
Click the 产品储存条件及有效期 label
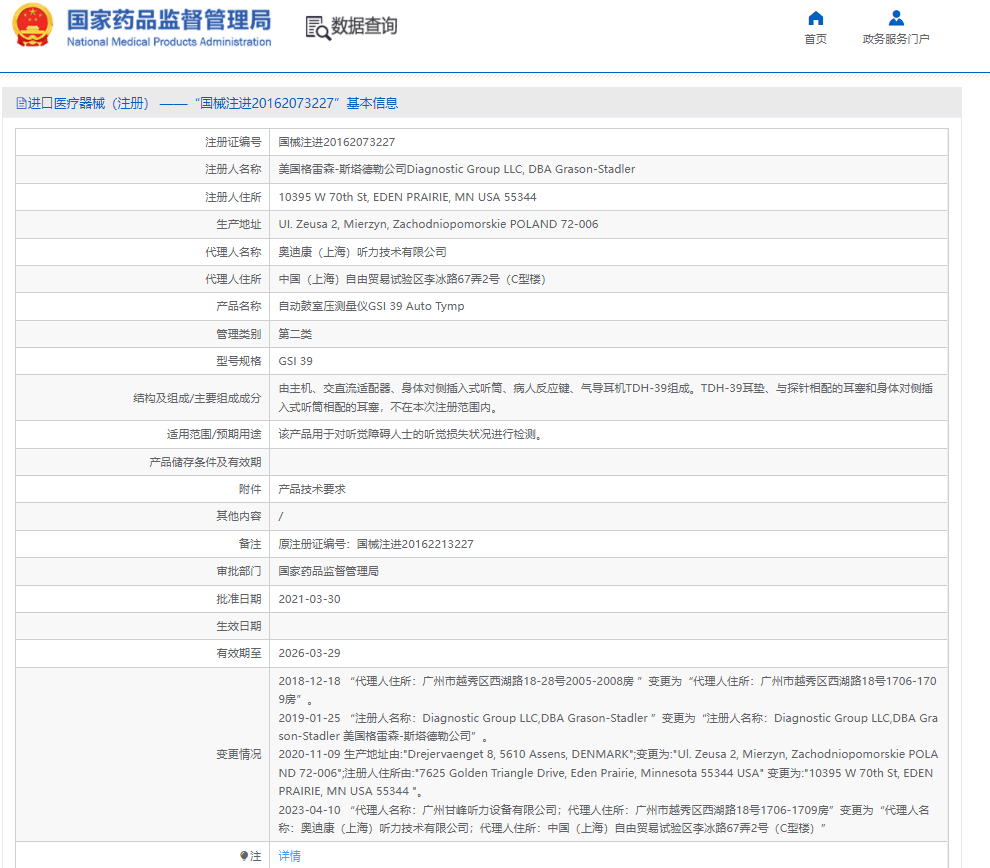[205, 462]
